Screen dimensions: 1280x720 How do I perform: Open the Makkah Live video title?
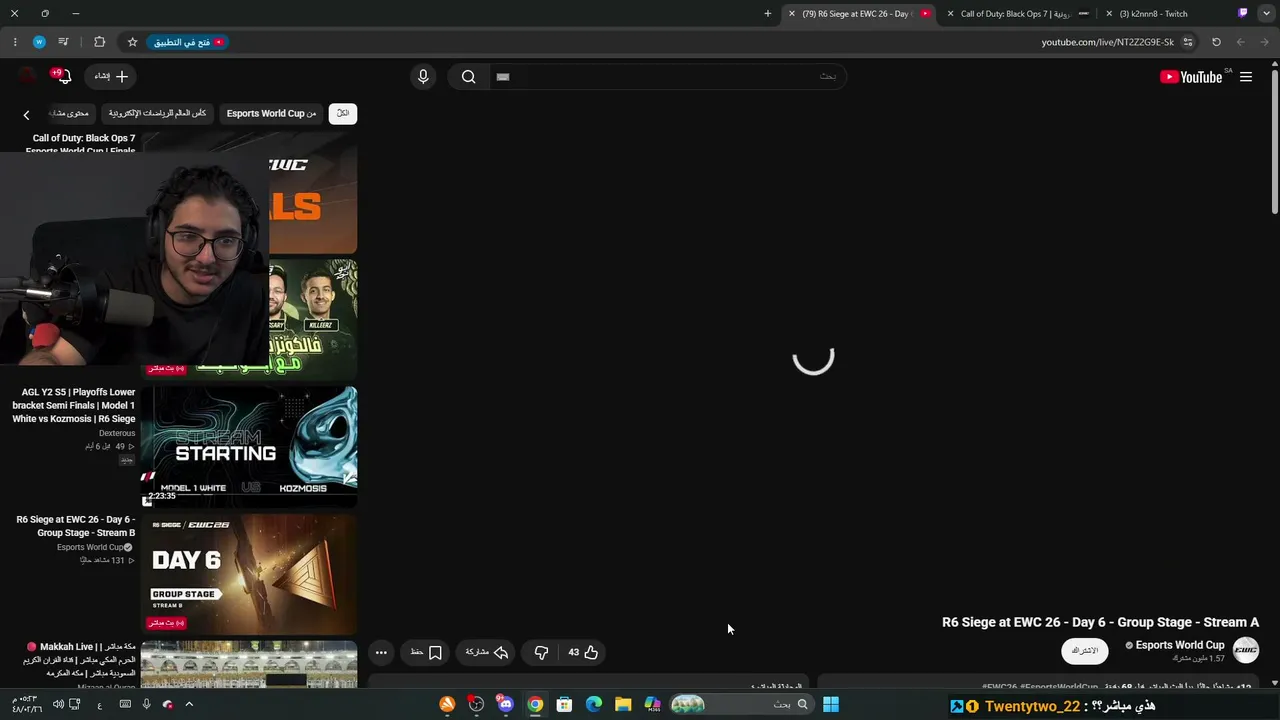tap(80, 660)
